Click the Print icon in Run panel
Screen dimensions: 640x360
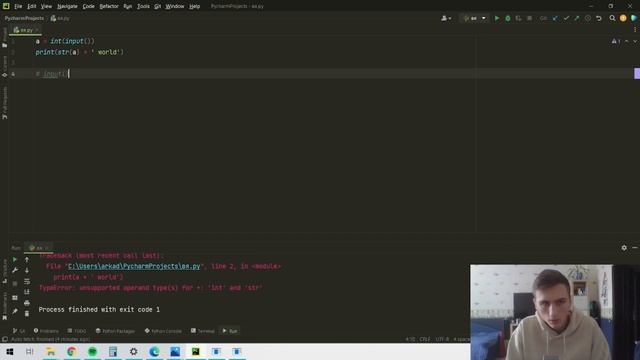click(x=27, y=303)
